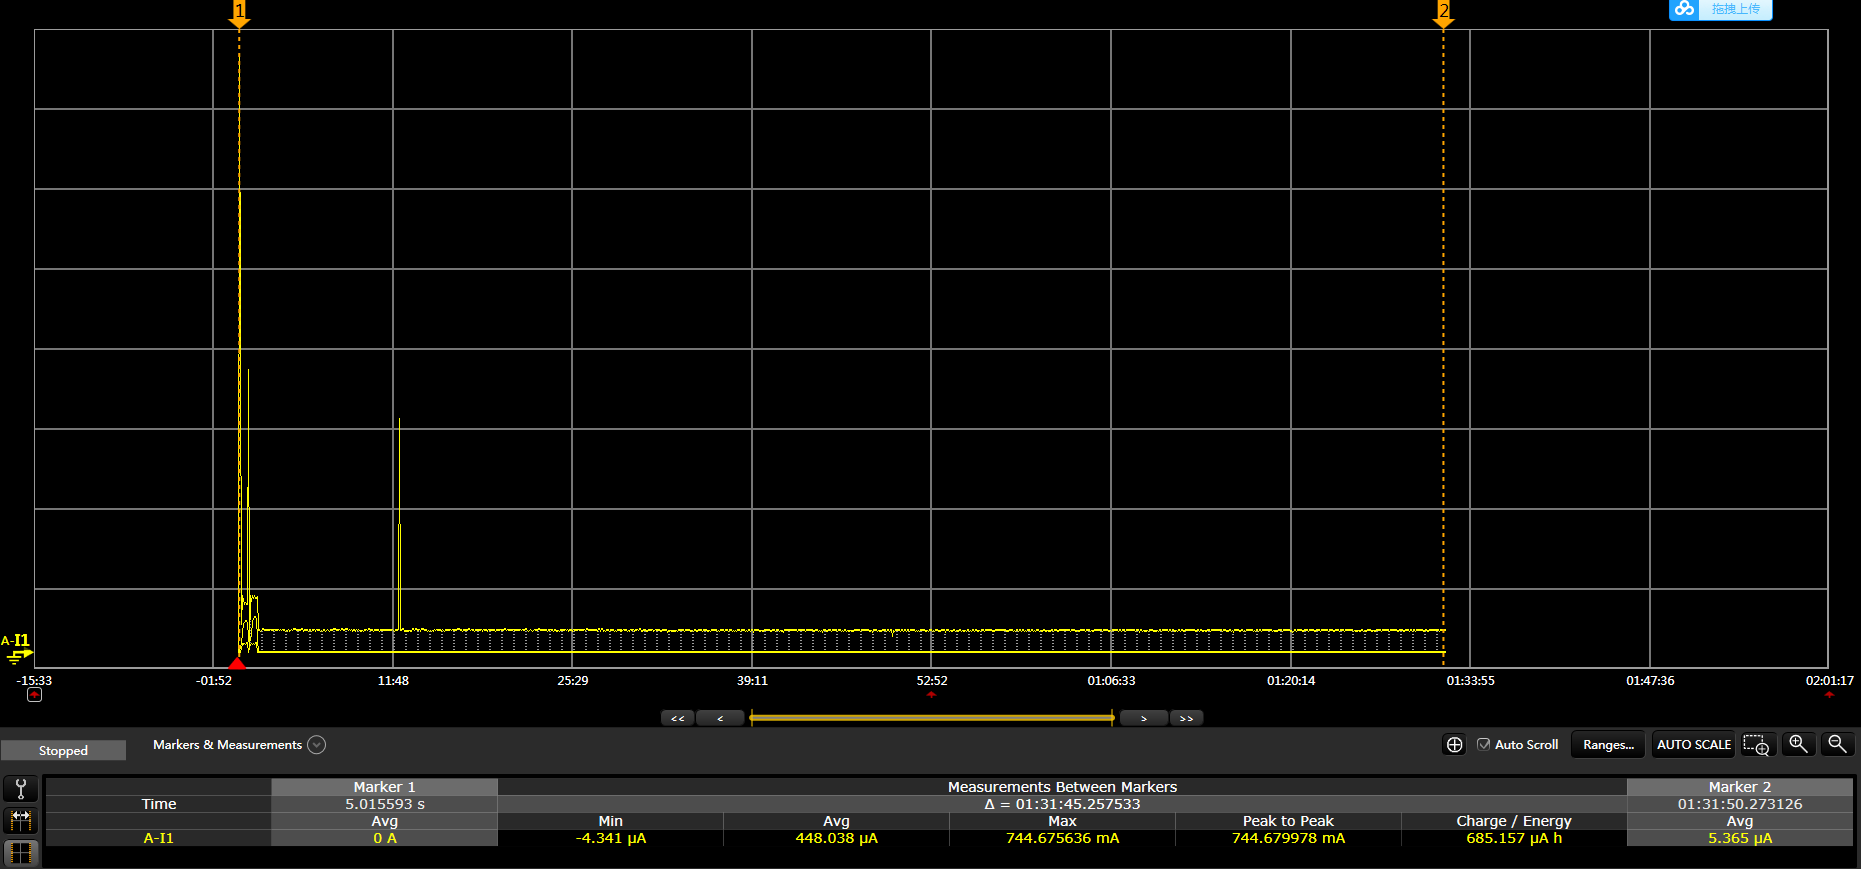Click the red trigger triangle on the time axis
Image resolution: width=1861 pixels, height=869 pixels.
pos(237,663)
